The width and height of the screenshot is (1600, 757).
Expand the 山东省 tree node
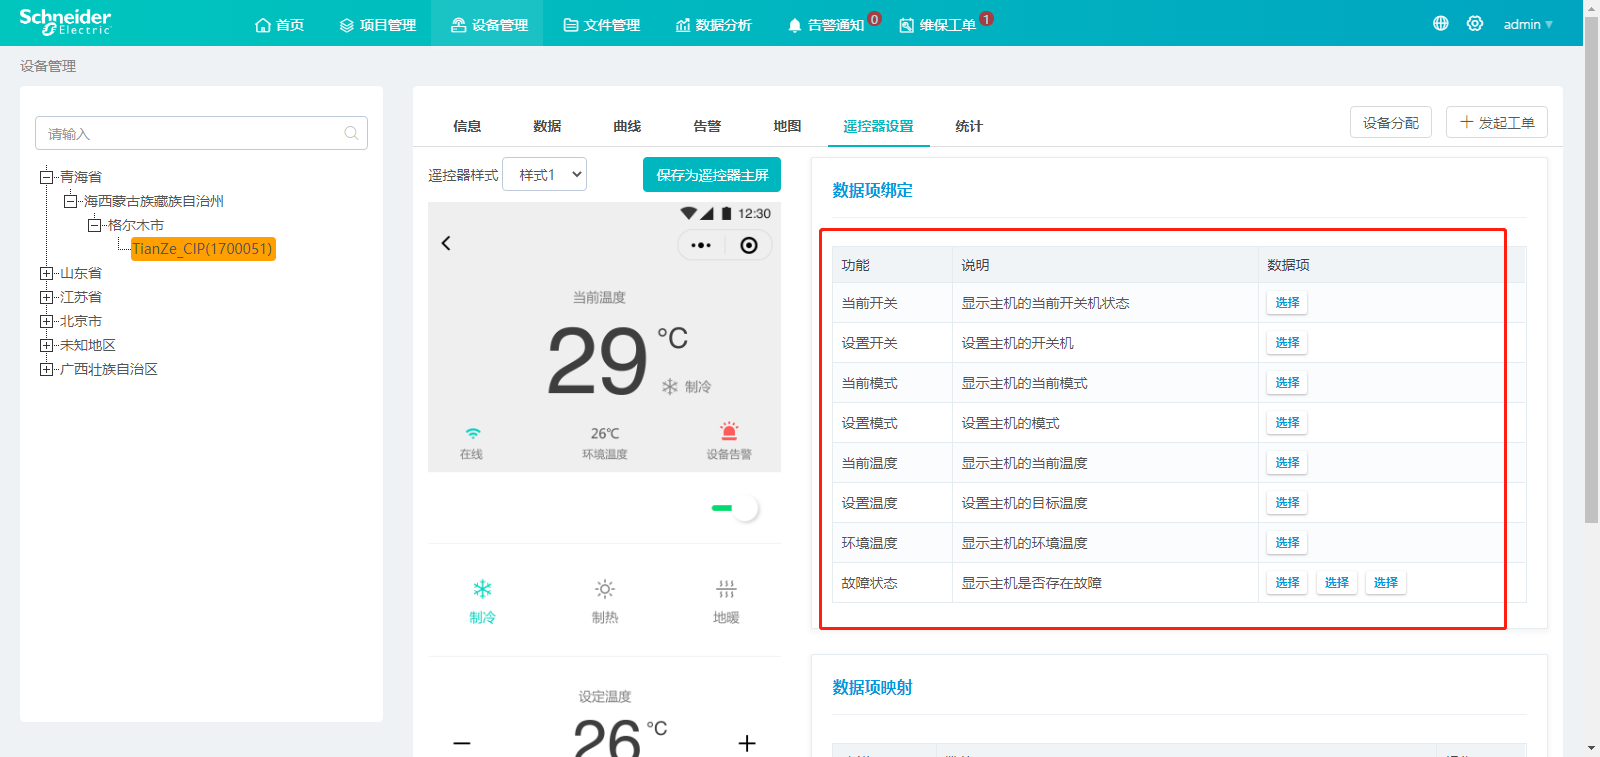46,273
